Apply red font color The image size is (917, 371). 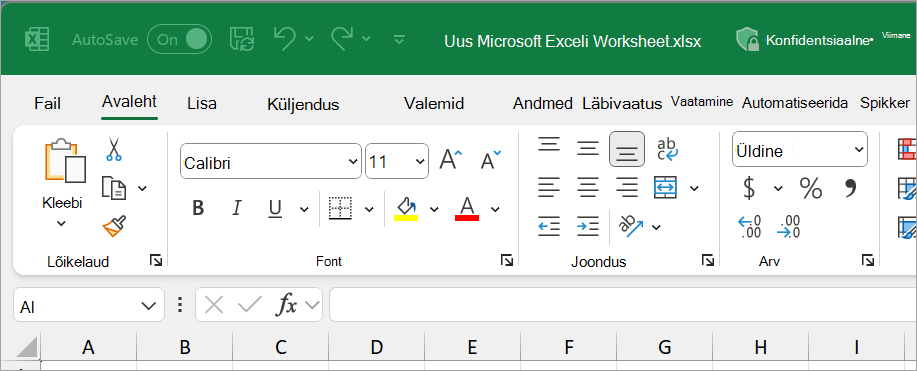click(467, 208)
